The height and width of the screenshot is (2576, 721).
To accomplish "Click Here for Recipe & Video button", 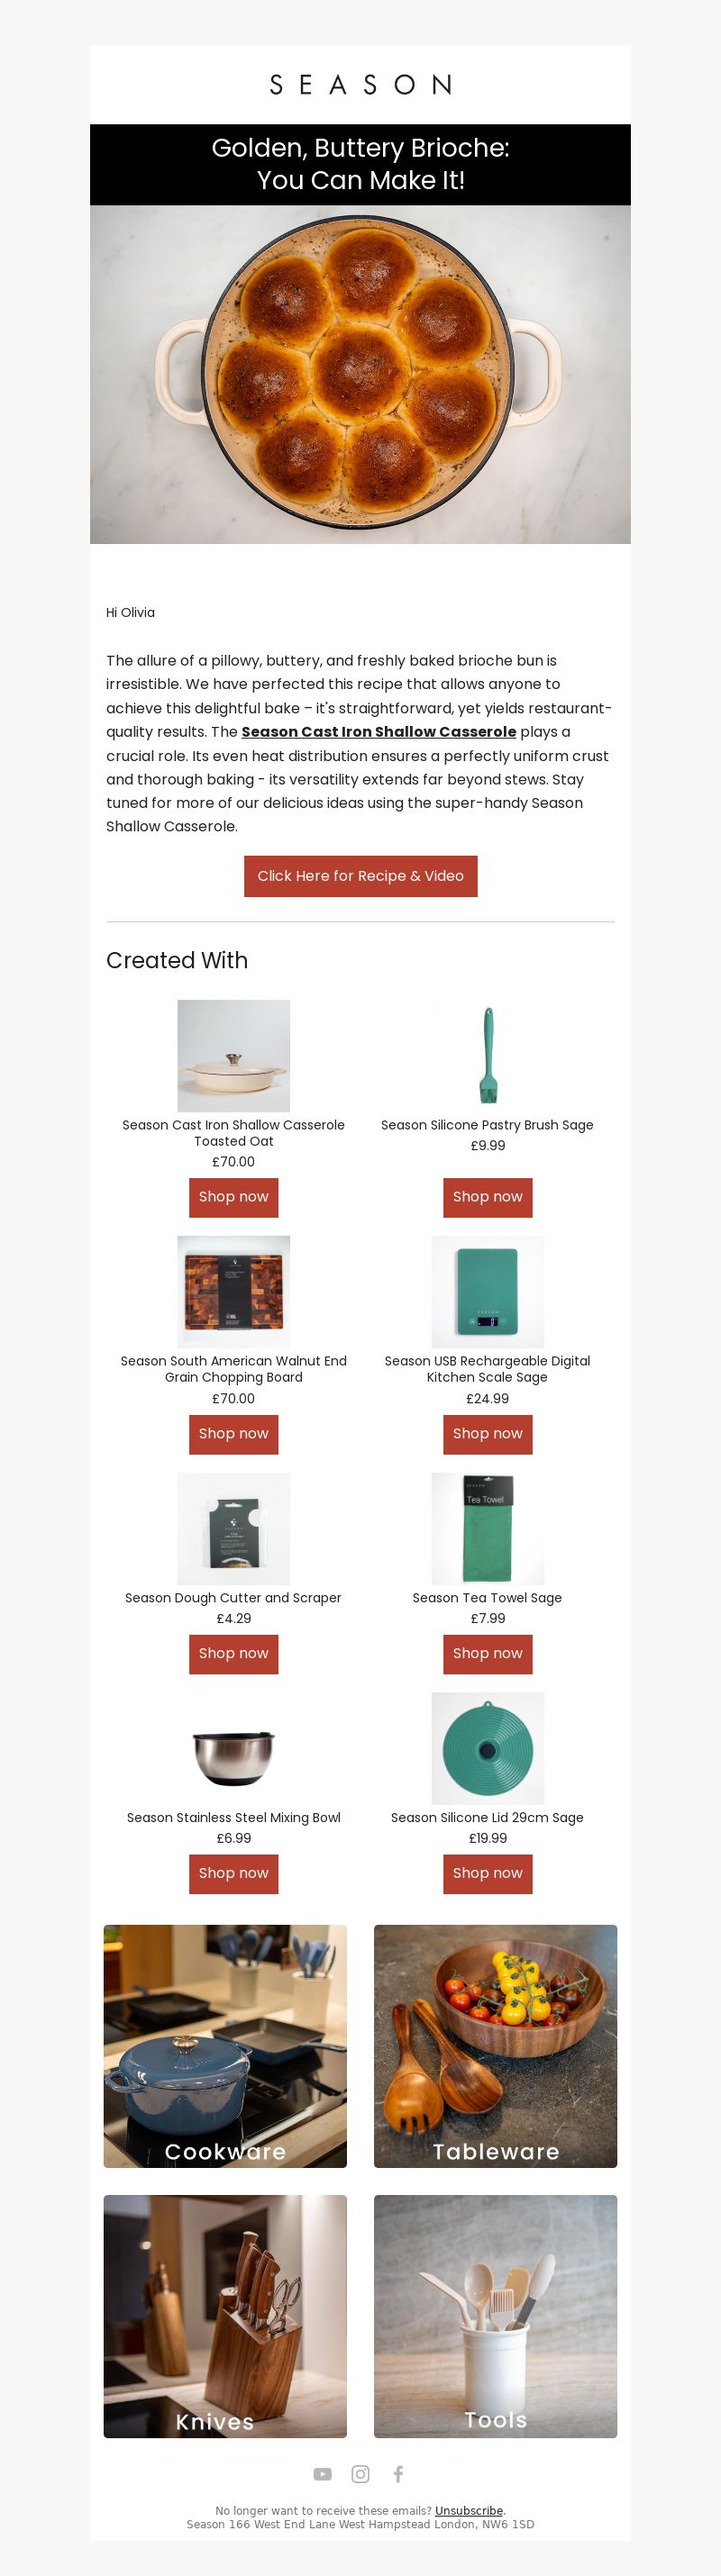I will [x=360, y=876].
